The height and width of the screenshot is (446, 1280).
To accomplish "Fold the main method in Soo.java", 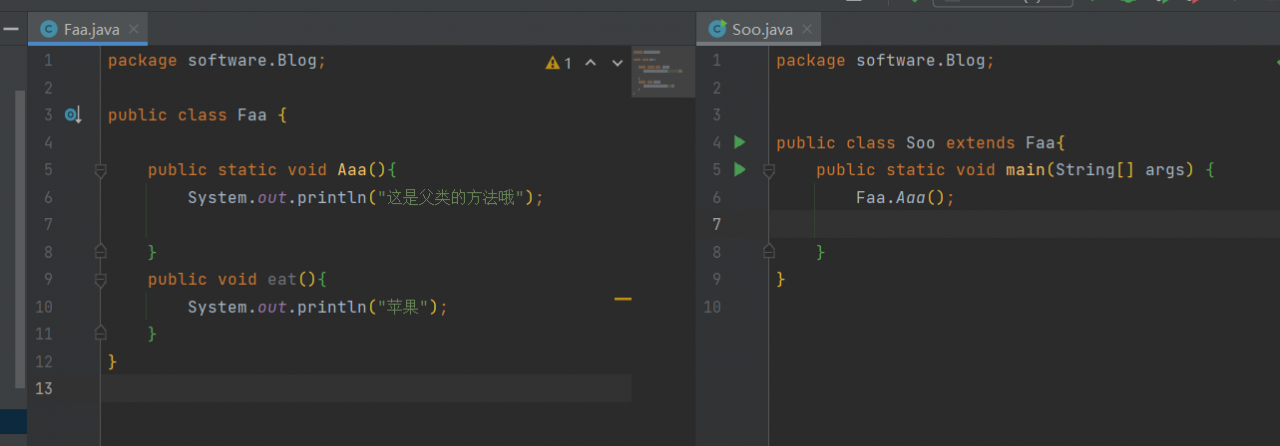I will pos(768,171).
